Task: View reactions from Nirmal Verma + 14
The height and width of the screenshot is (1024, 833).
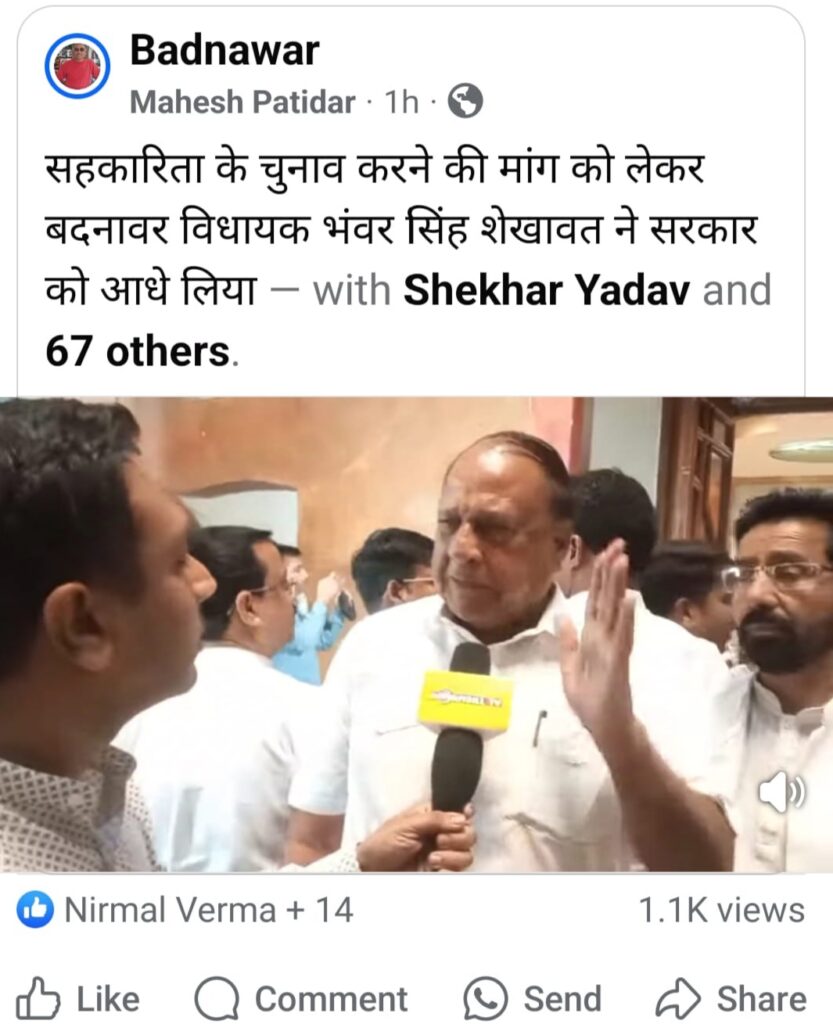Action: pyautogui.click(x=209, y=910)
